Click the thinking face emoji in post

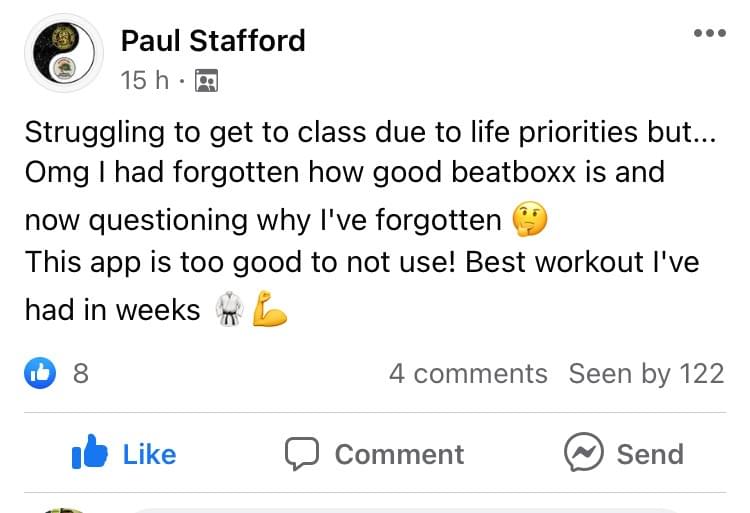pyautogui.click(x=529, y=219)
